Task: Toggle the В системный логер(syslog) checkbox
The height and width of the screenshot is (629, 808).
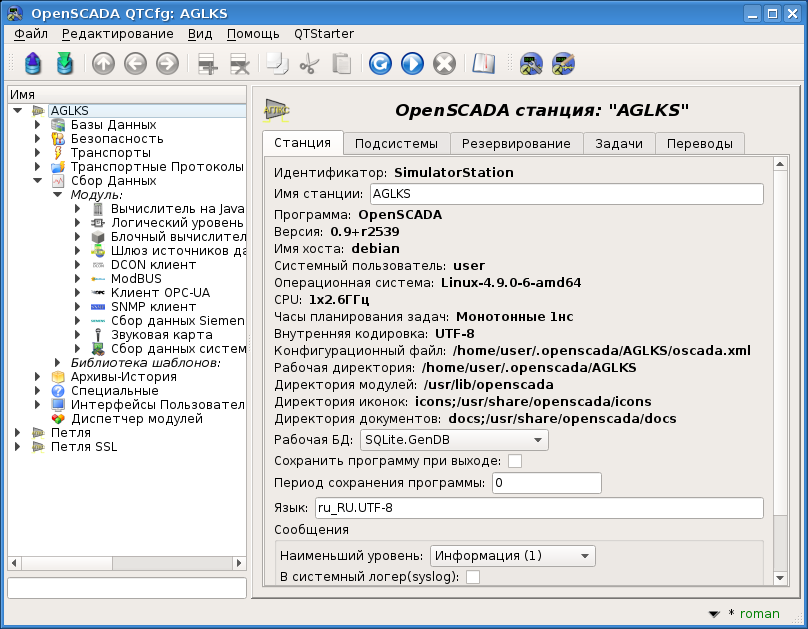Action: [x=473, y=576]
